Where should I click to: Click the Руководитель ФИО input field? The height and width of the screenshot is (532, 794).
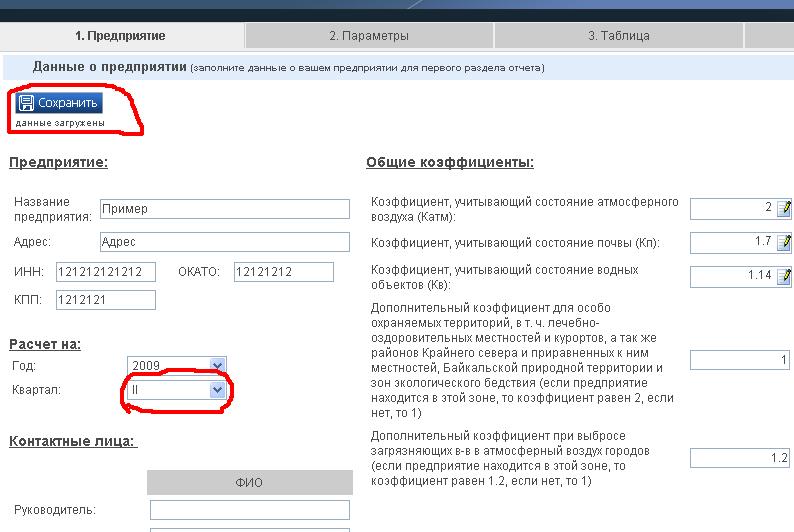249,510
